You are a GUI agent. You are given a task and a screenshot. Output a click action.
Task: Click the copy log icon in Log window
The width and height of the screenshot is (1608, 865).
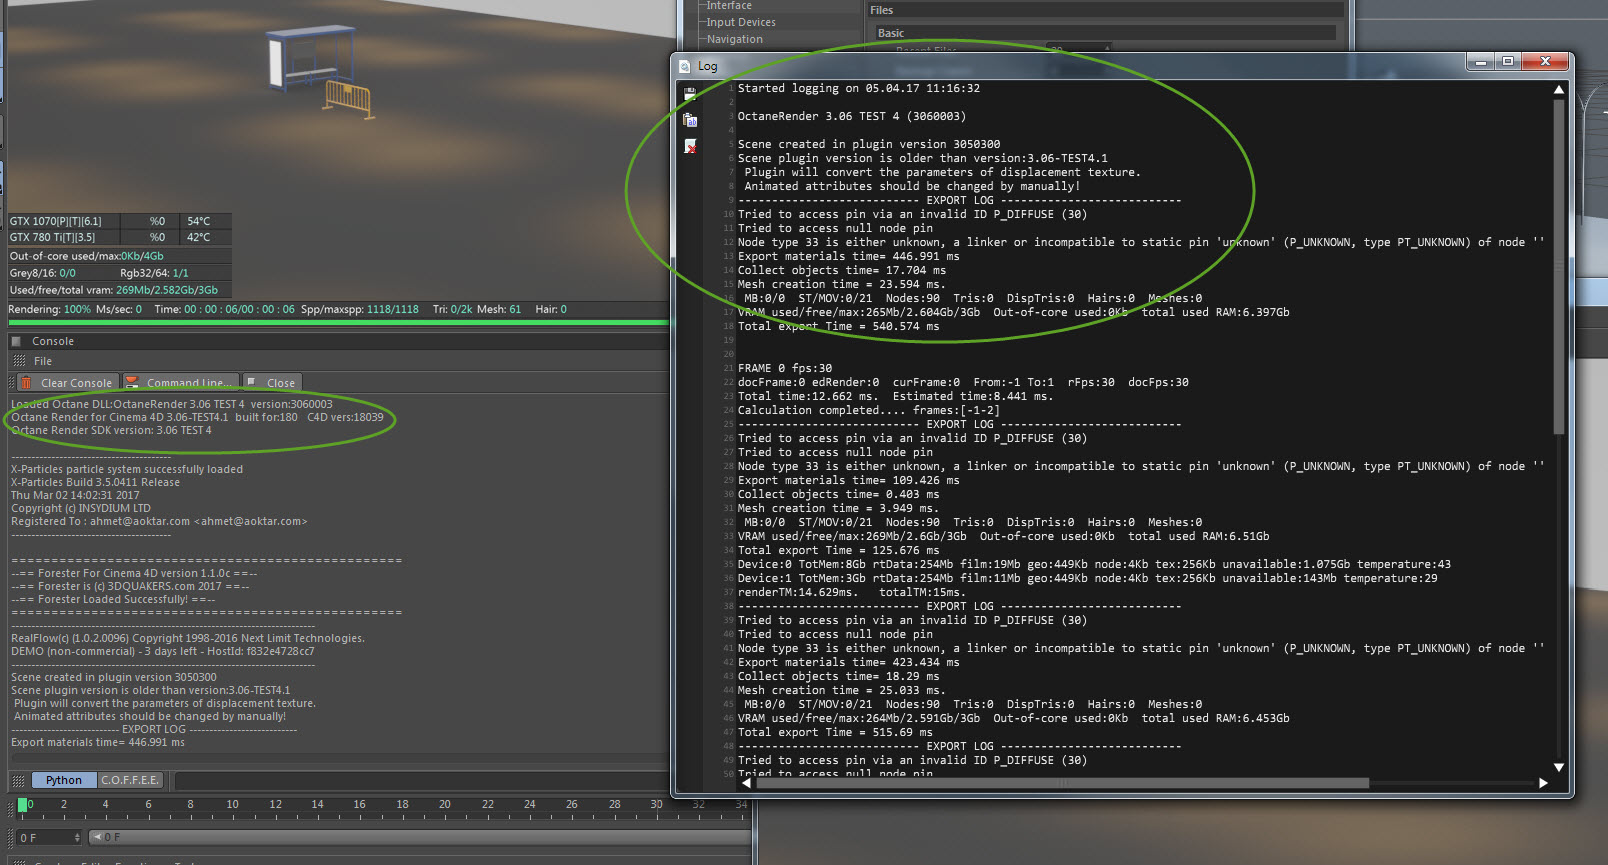pyautogui.click(x=690, y=120)
